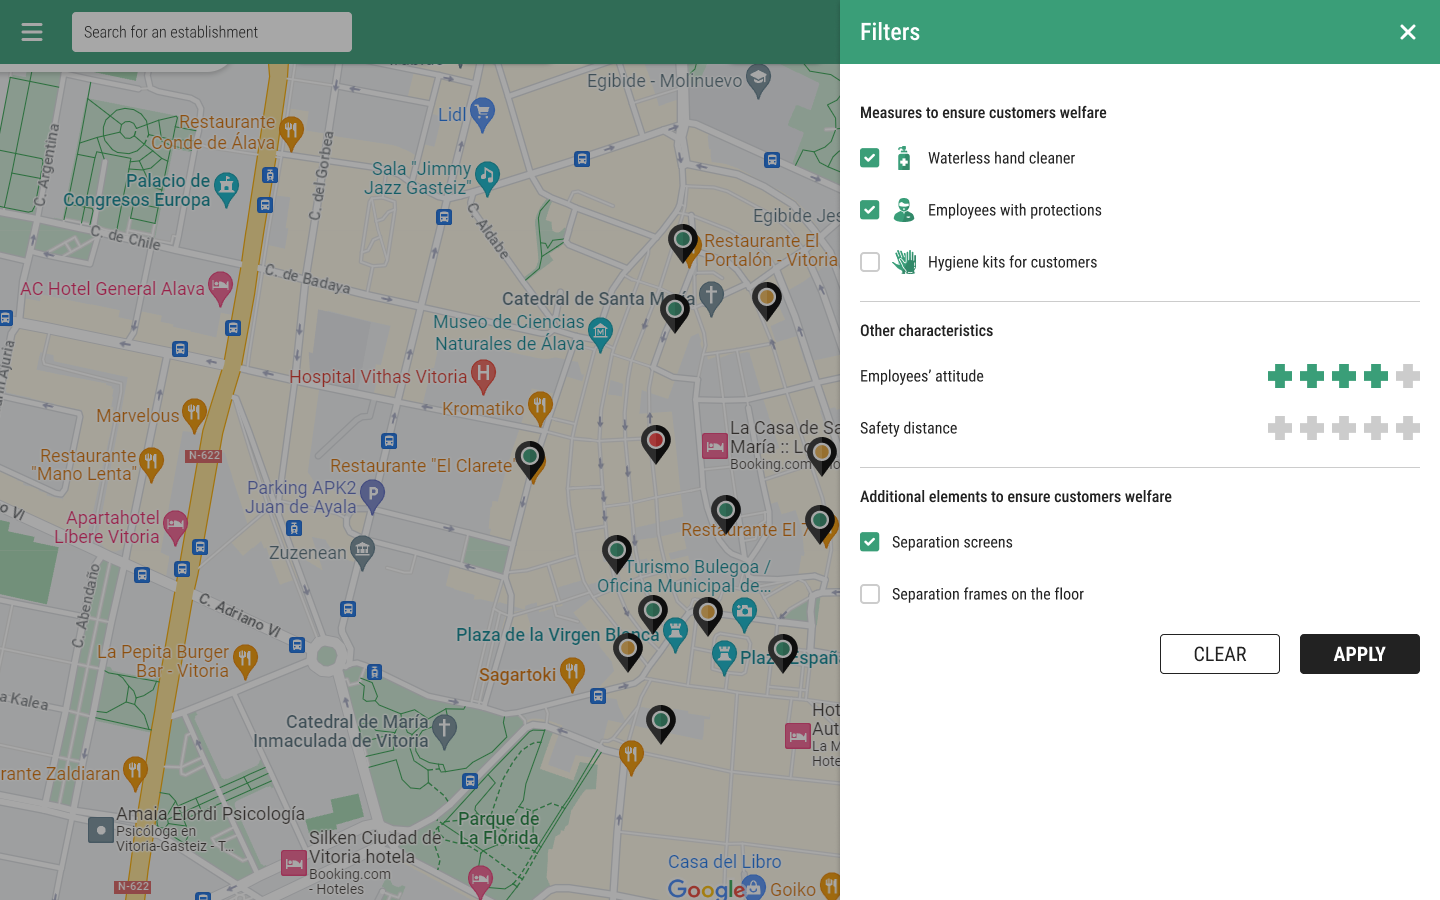
Task: Click the Google logo link
Action: pos(706,888)
